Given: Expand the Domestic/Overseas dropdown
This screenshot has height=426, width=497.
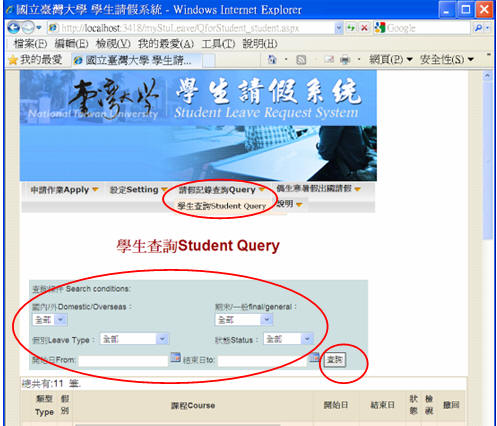Looking at the screenshot, I should click(60, 320).
